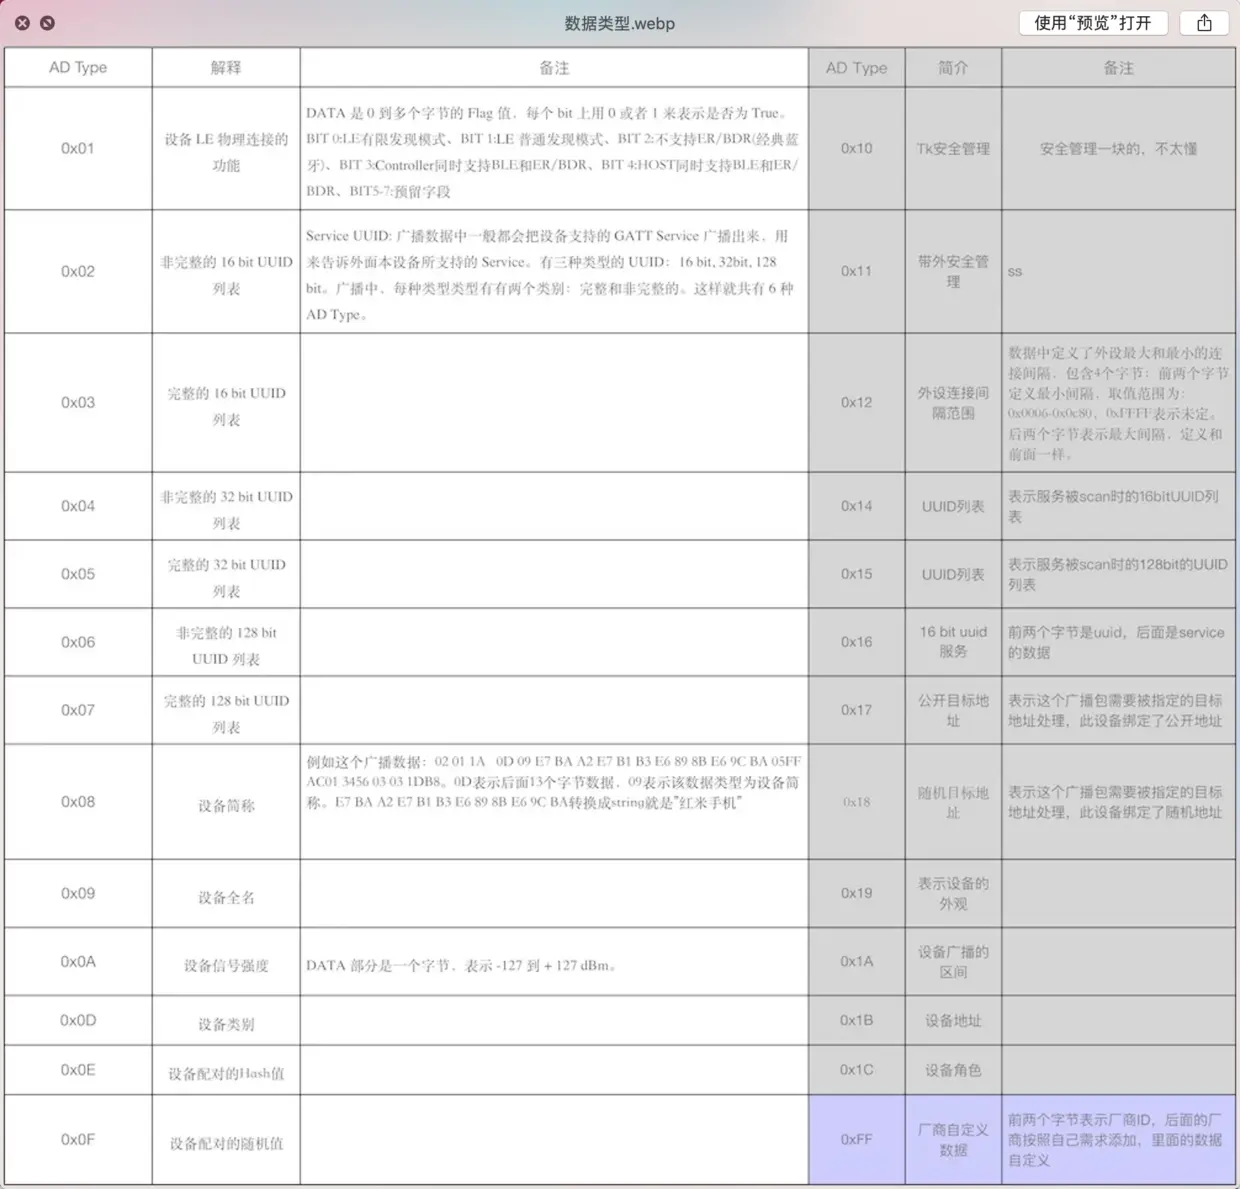Click the left AD Type column header

pyautogui.click(x=77, y=67)
